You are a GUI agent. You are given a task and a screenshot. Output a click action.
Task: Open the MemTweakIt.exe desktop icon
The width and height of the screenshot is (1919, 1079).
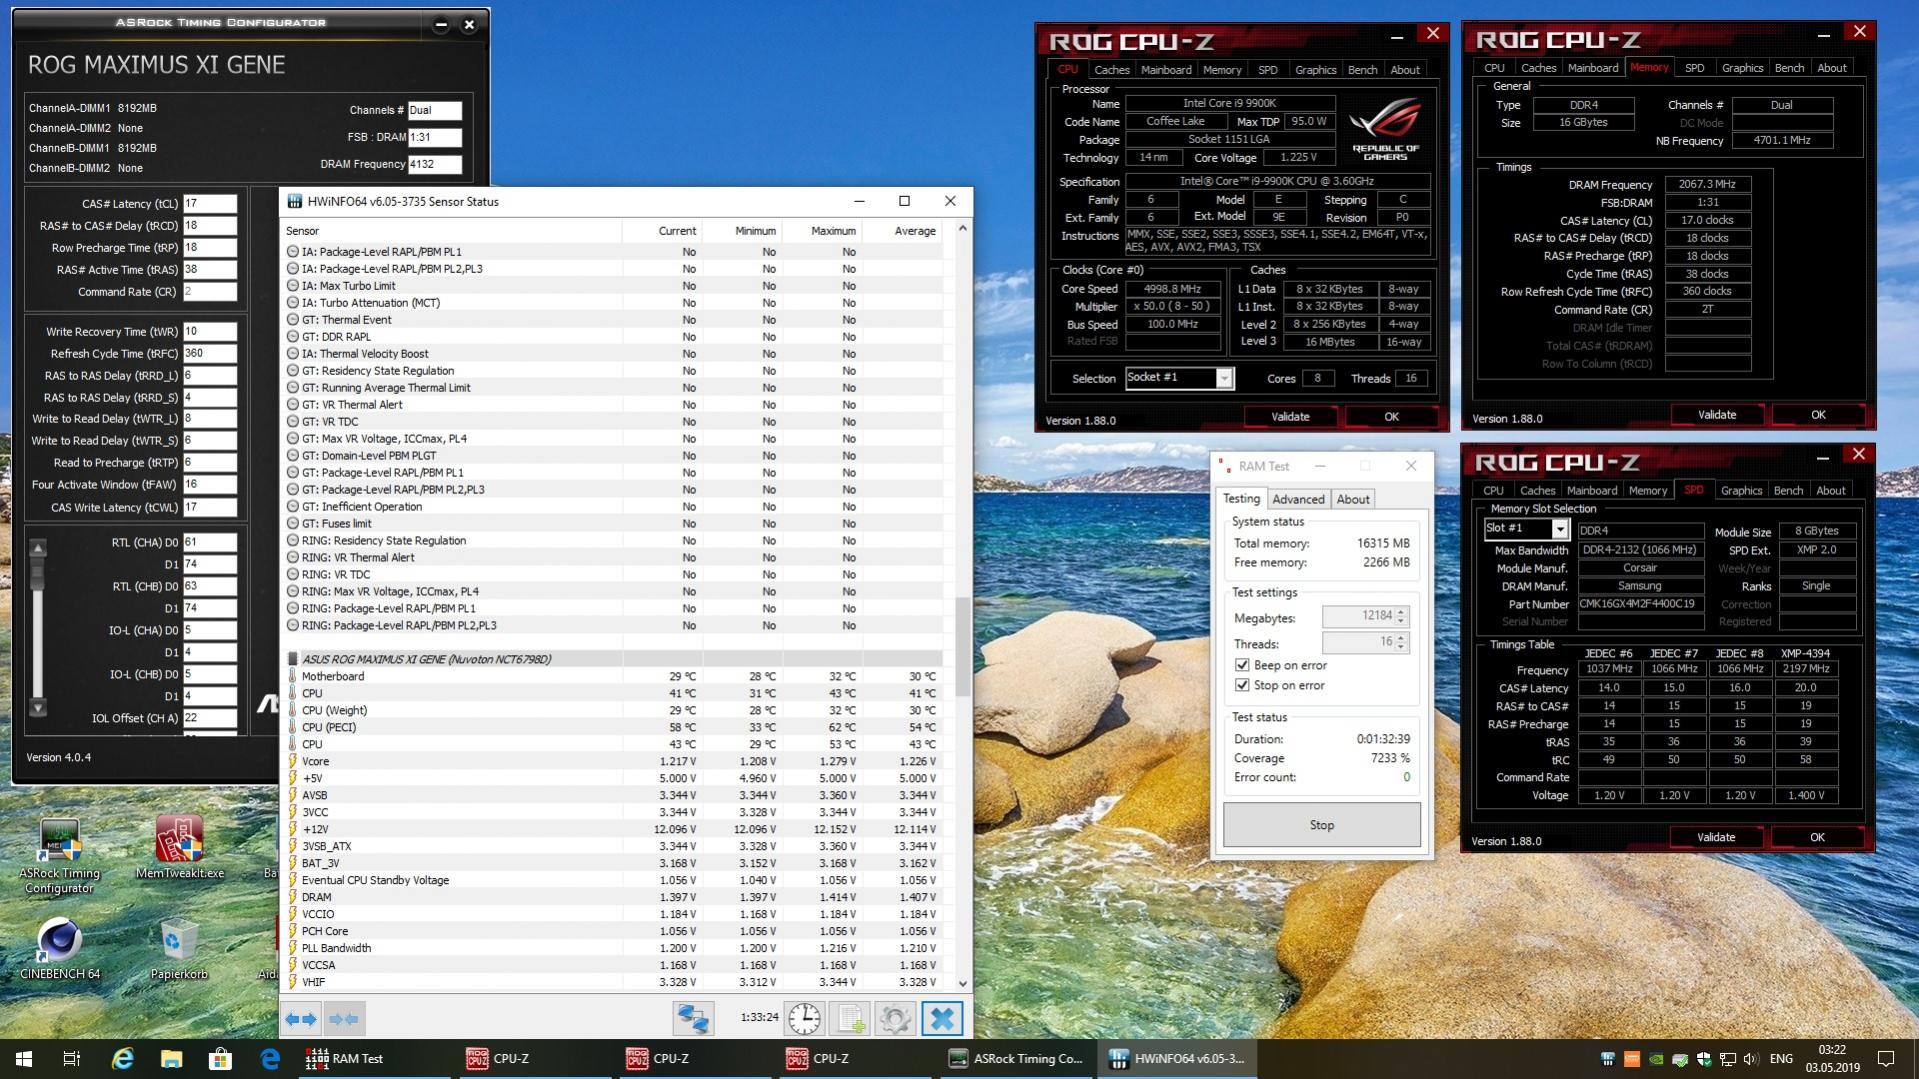180,848
